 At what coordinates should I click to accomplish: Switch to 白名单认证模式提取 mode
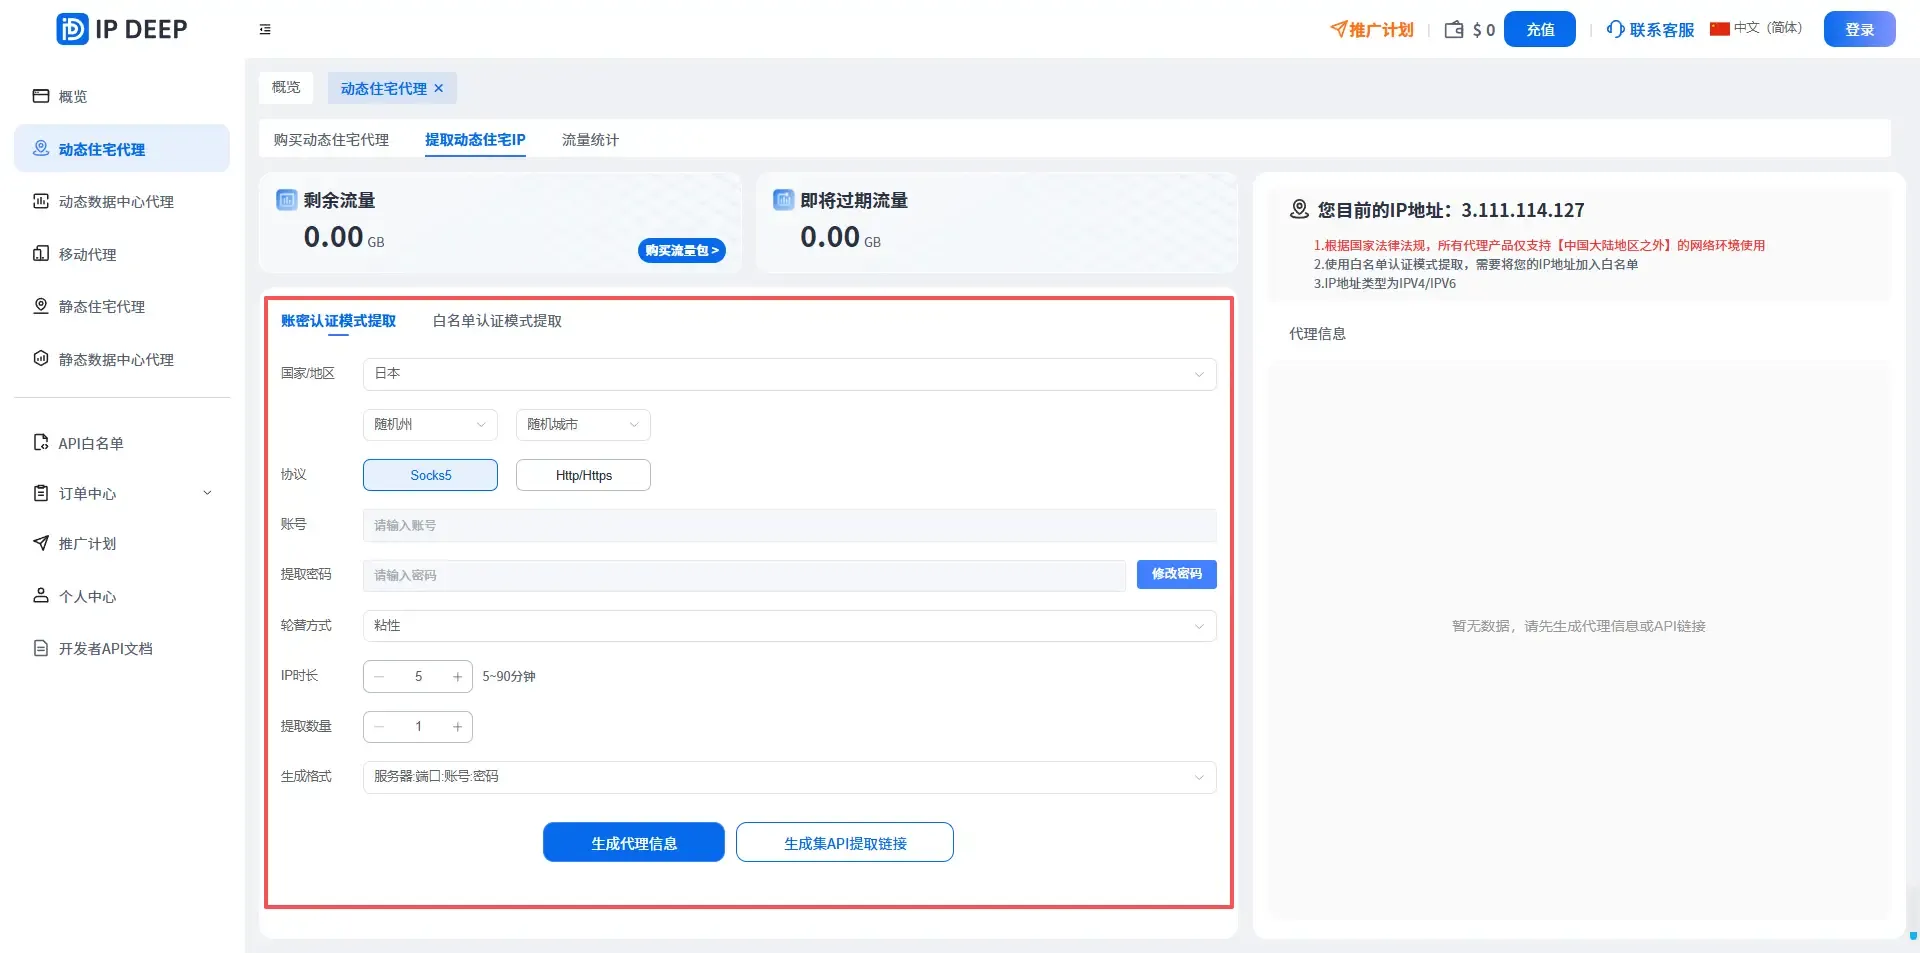496,321
